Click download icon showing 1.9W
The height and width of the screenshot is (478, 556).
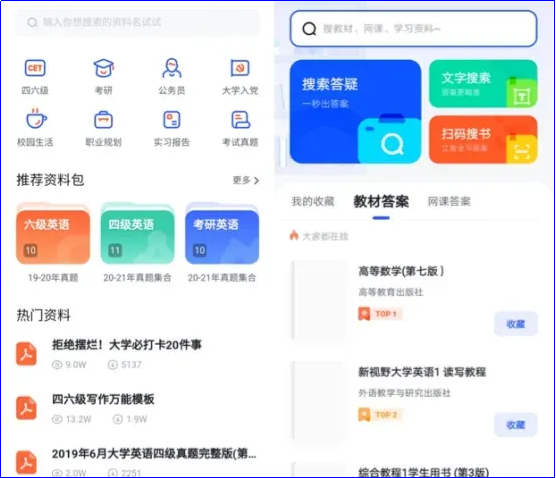[x=118, y=419]
